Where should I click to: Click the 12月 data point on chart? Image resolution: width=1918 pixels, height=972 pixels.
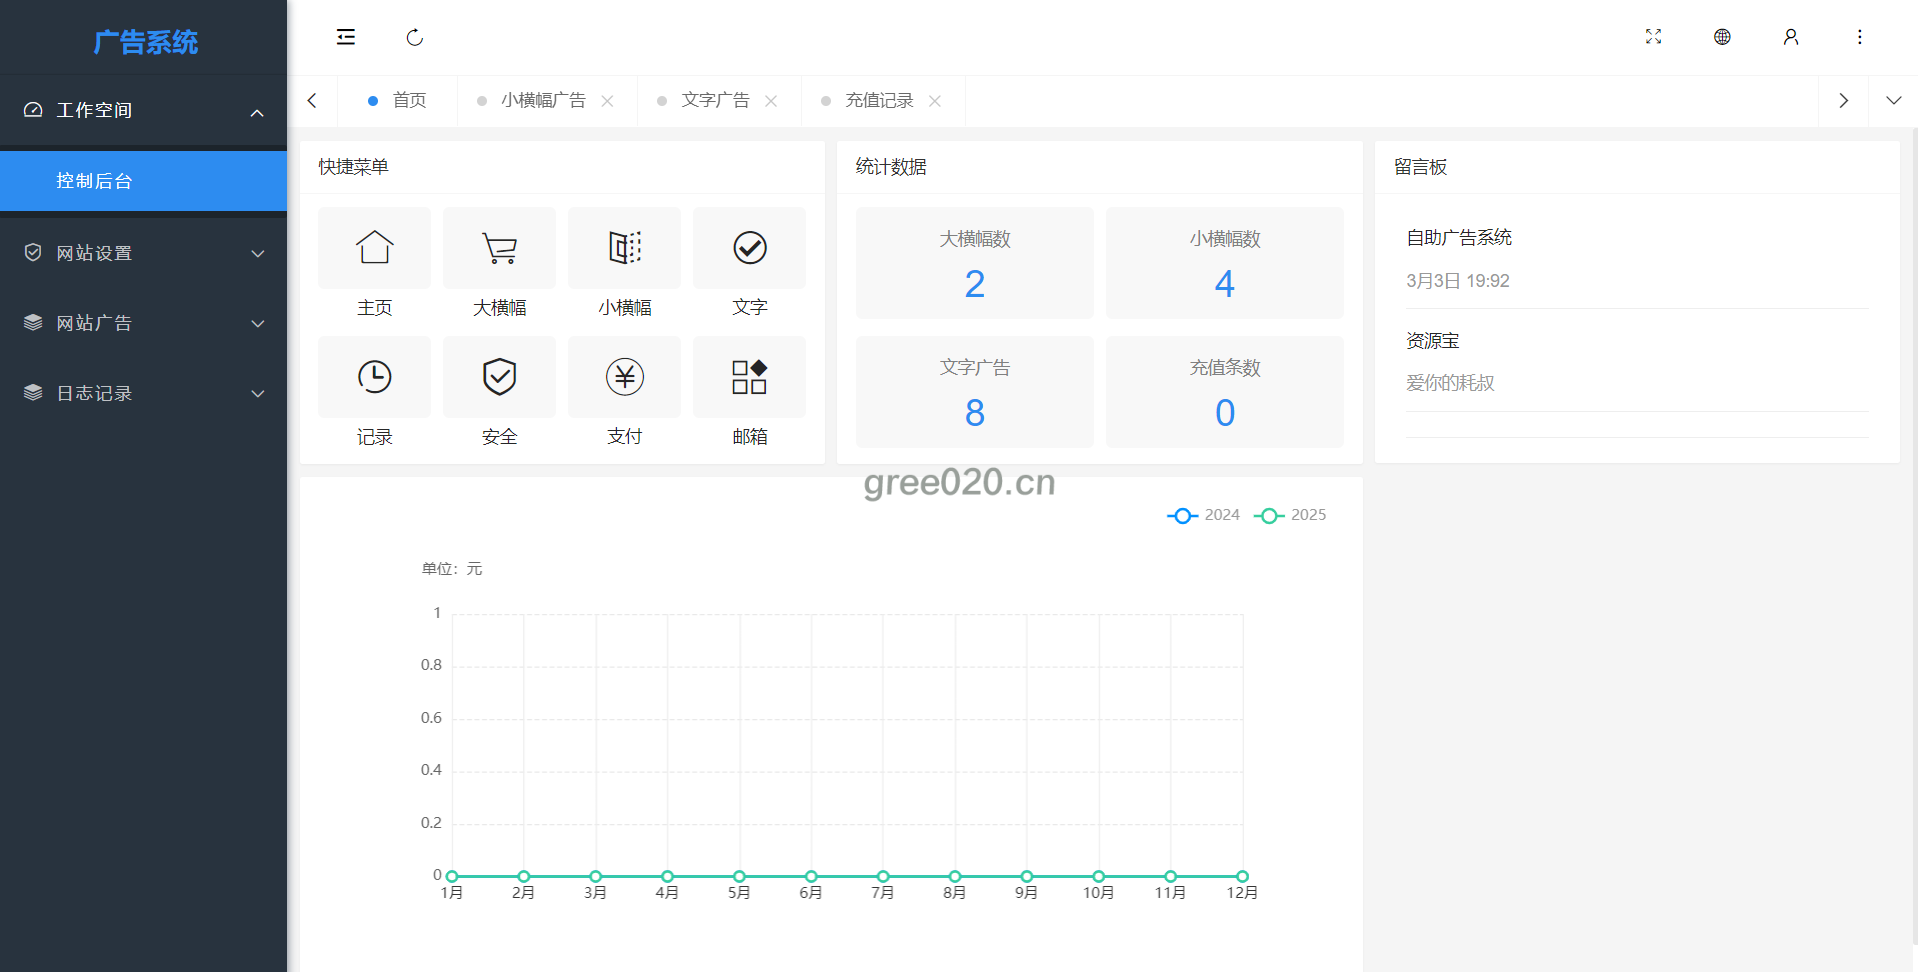1242,876
